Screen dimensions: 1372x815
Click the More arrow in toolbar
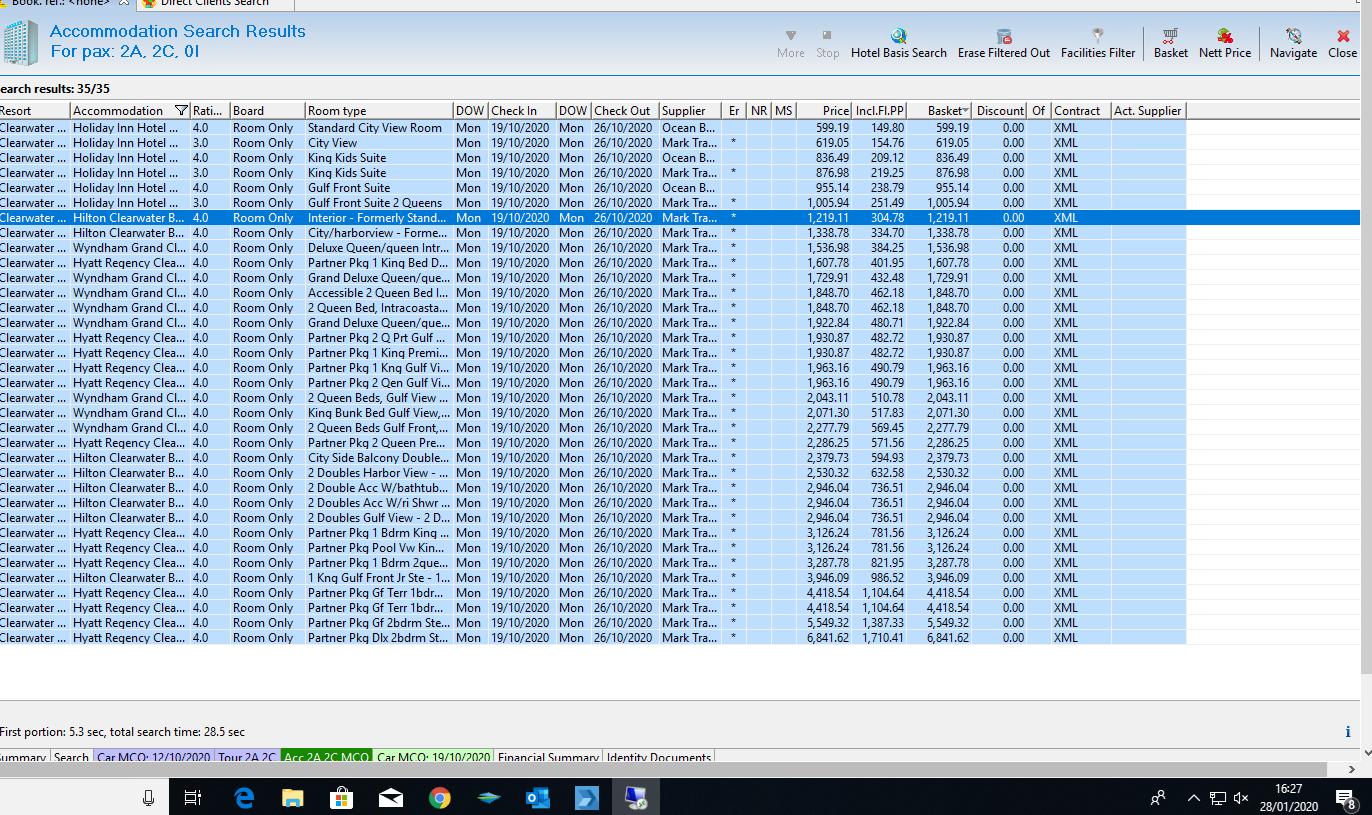pos(790,44)
